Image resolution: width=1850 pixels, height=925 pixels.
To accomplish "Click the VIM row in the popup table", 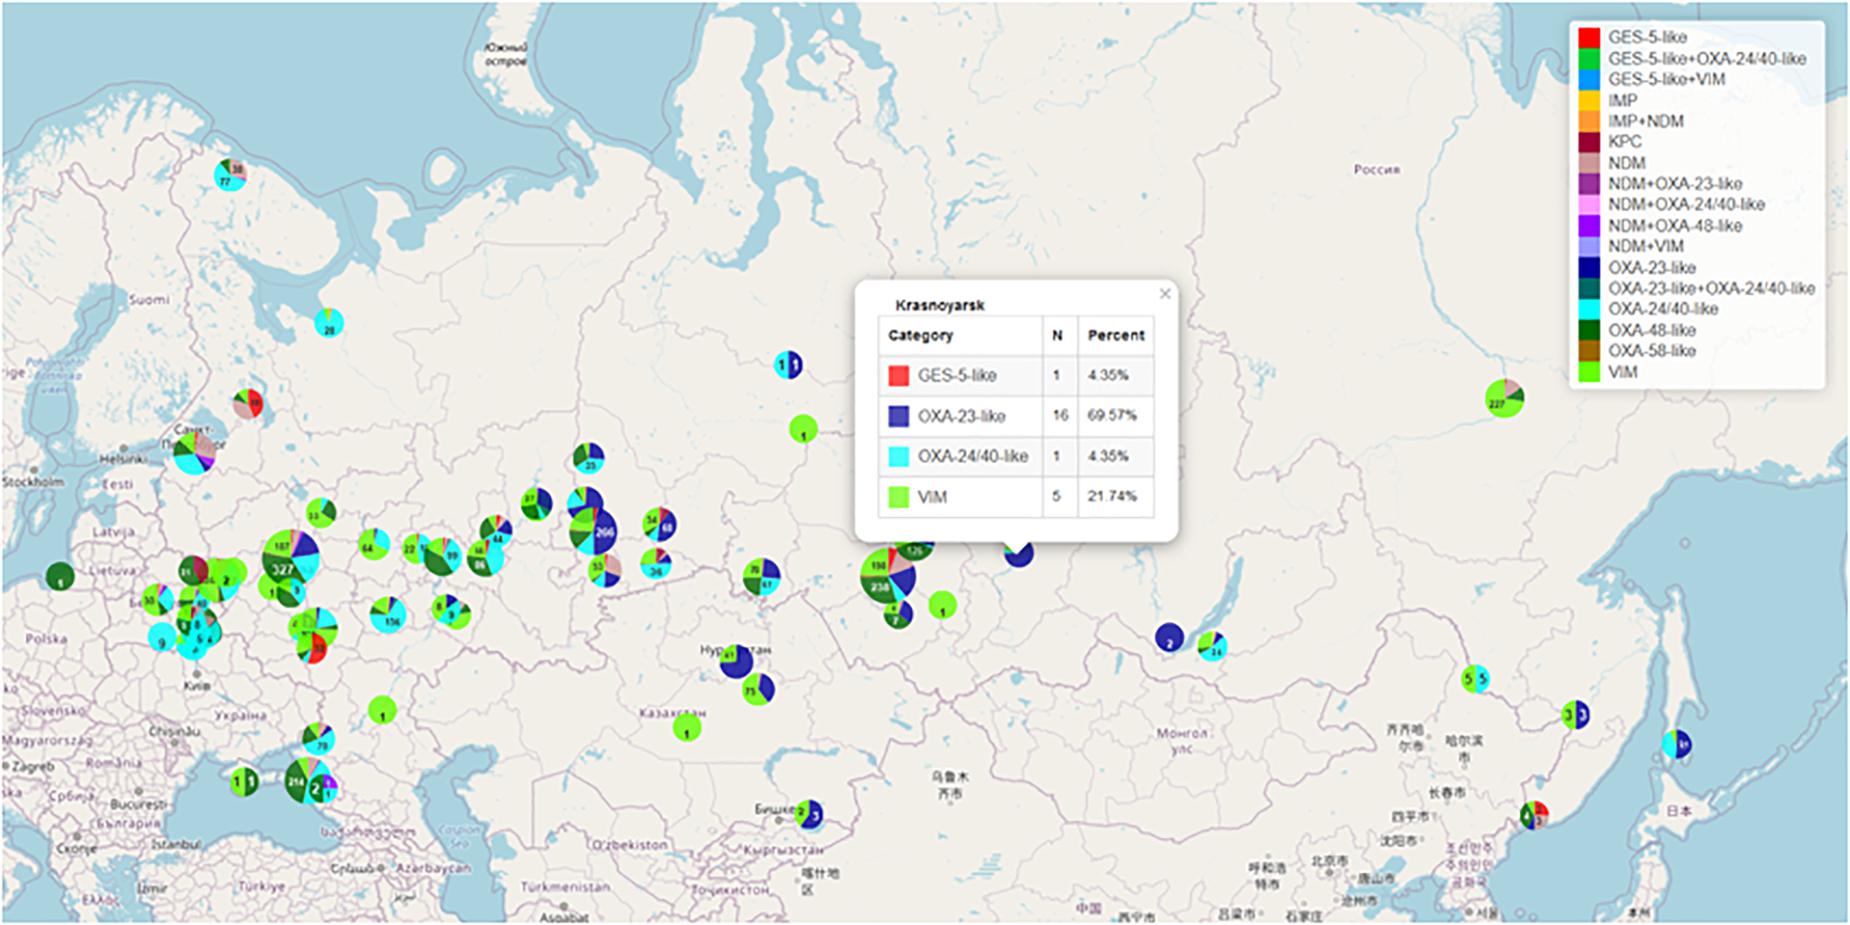I will click(x=1016, y=496).
